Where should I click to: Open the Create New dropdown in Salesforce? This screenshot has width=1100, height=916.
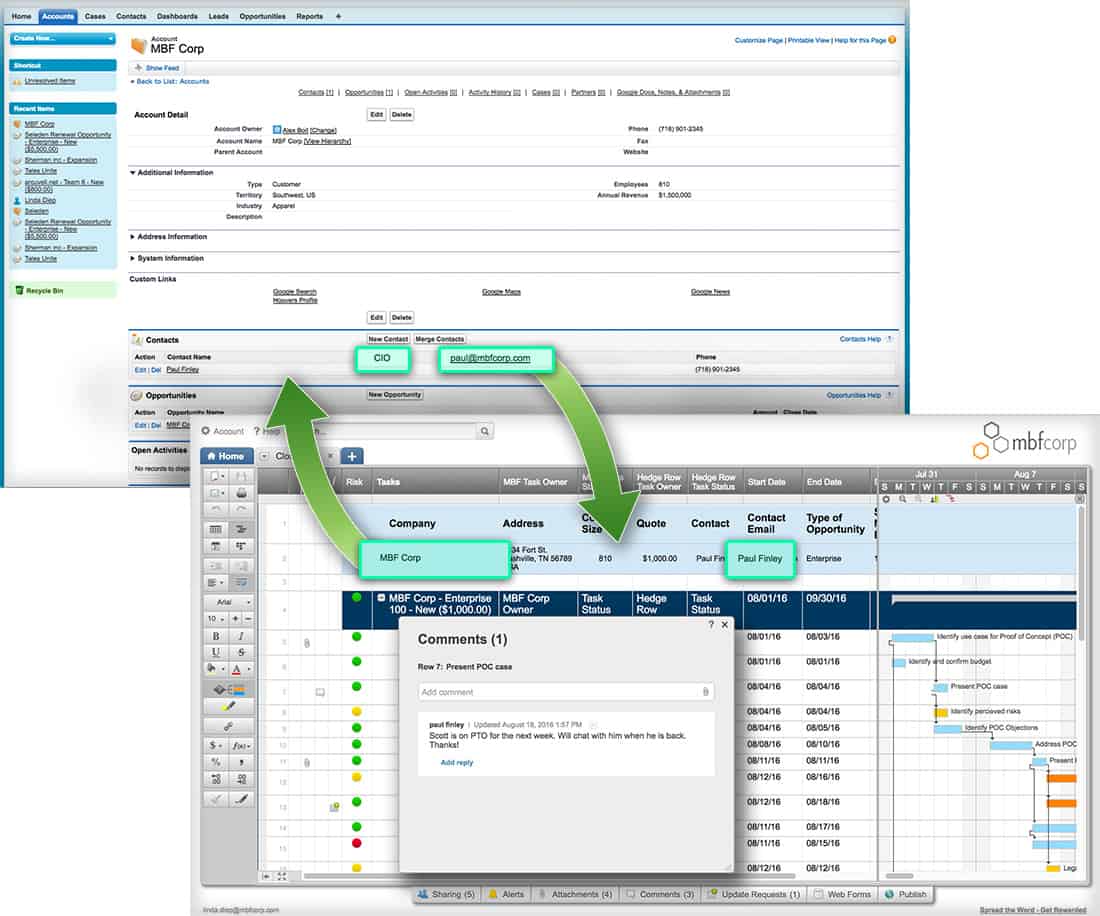pos(62,39)
